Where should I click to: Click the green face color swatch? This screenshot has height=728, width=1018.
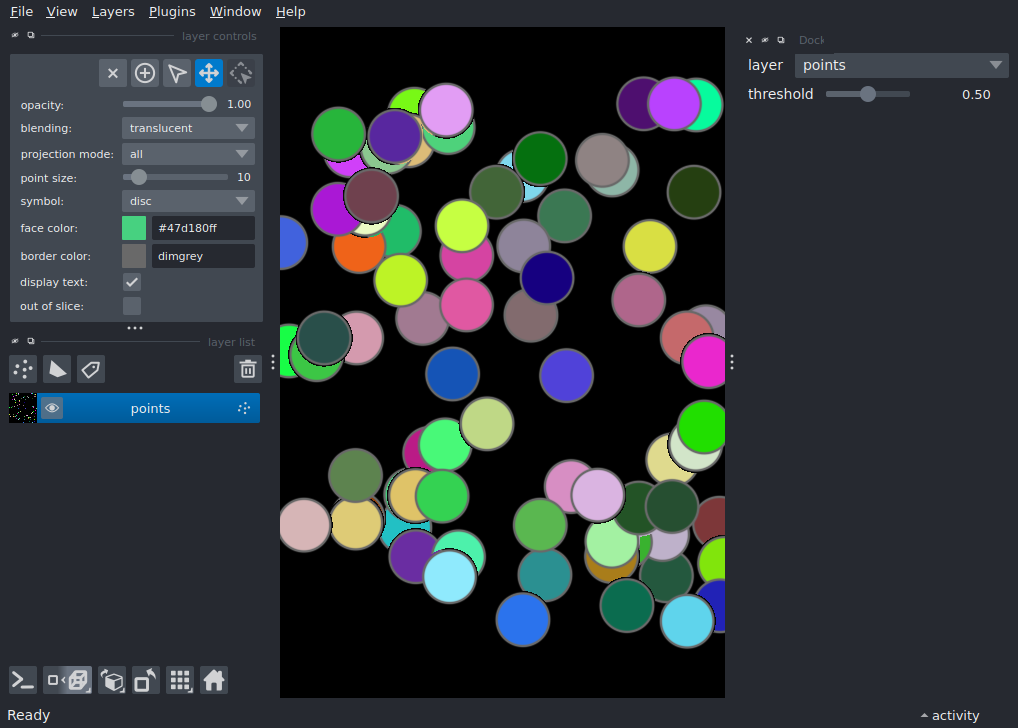[x=134, y=228]
